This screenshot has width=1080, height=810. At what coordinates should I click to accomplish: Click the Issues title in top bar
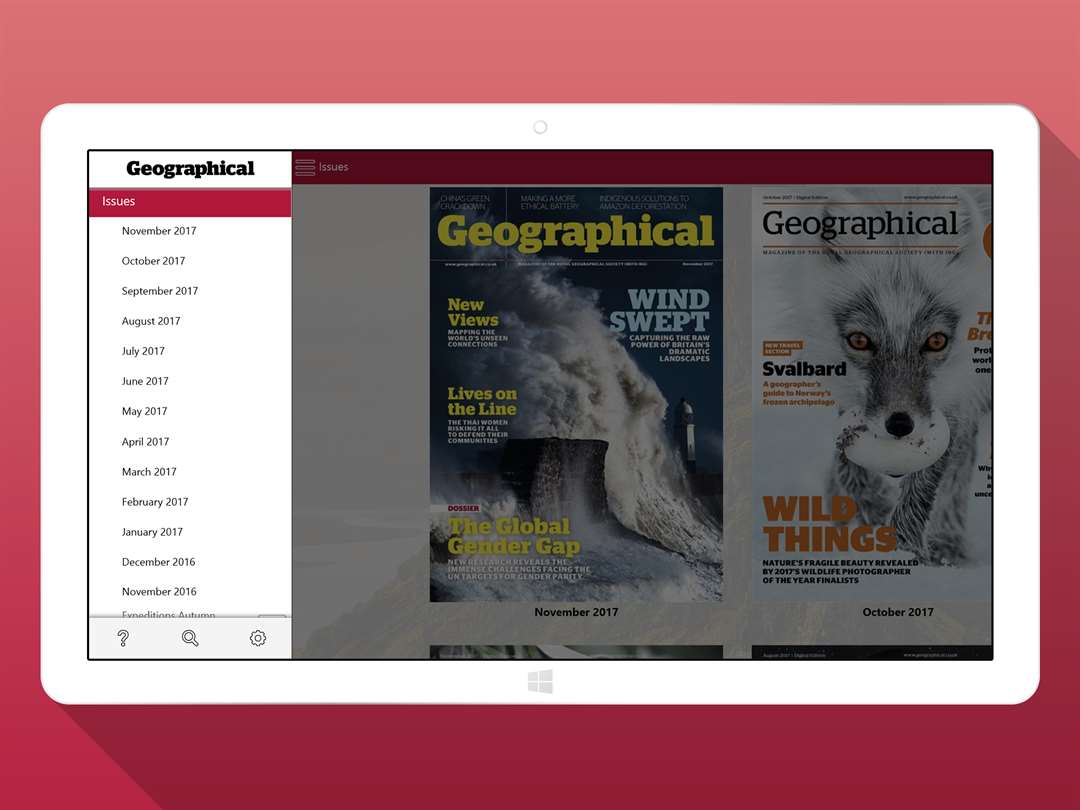(333, 167)
